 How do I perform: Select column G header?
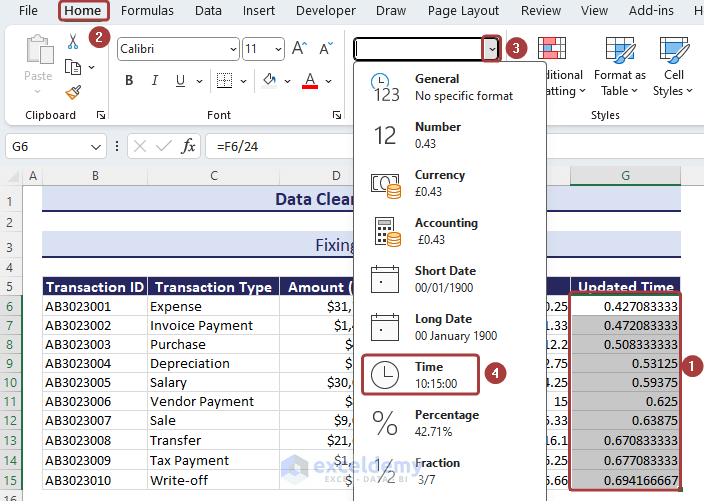pyautogui.click(x=625, y=176)
